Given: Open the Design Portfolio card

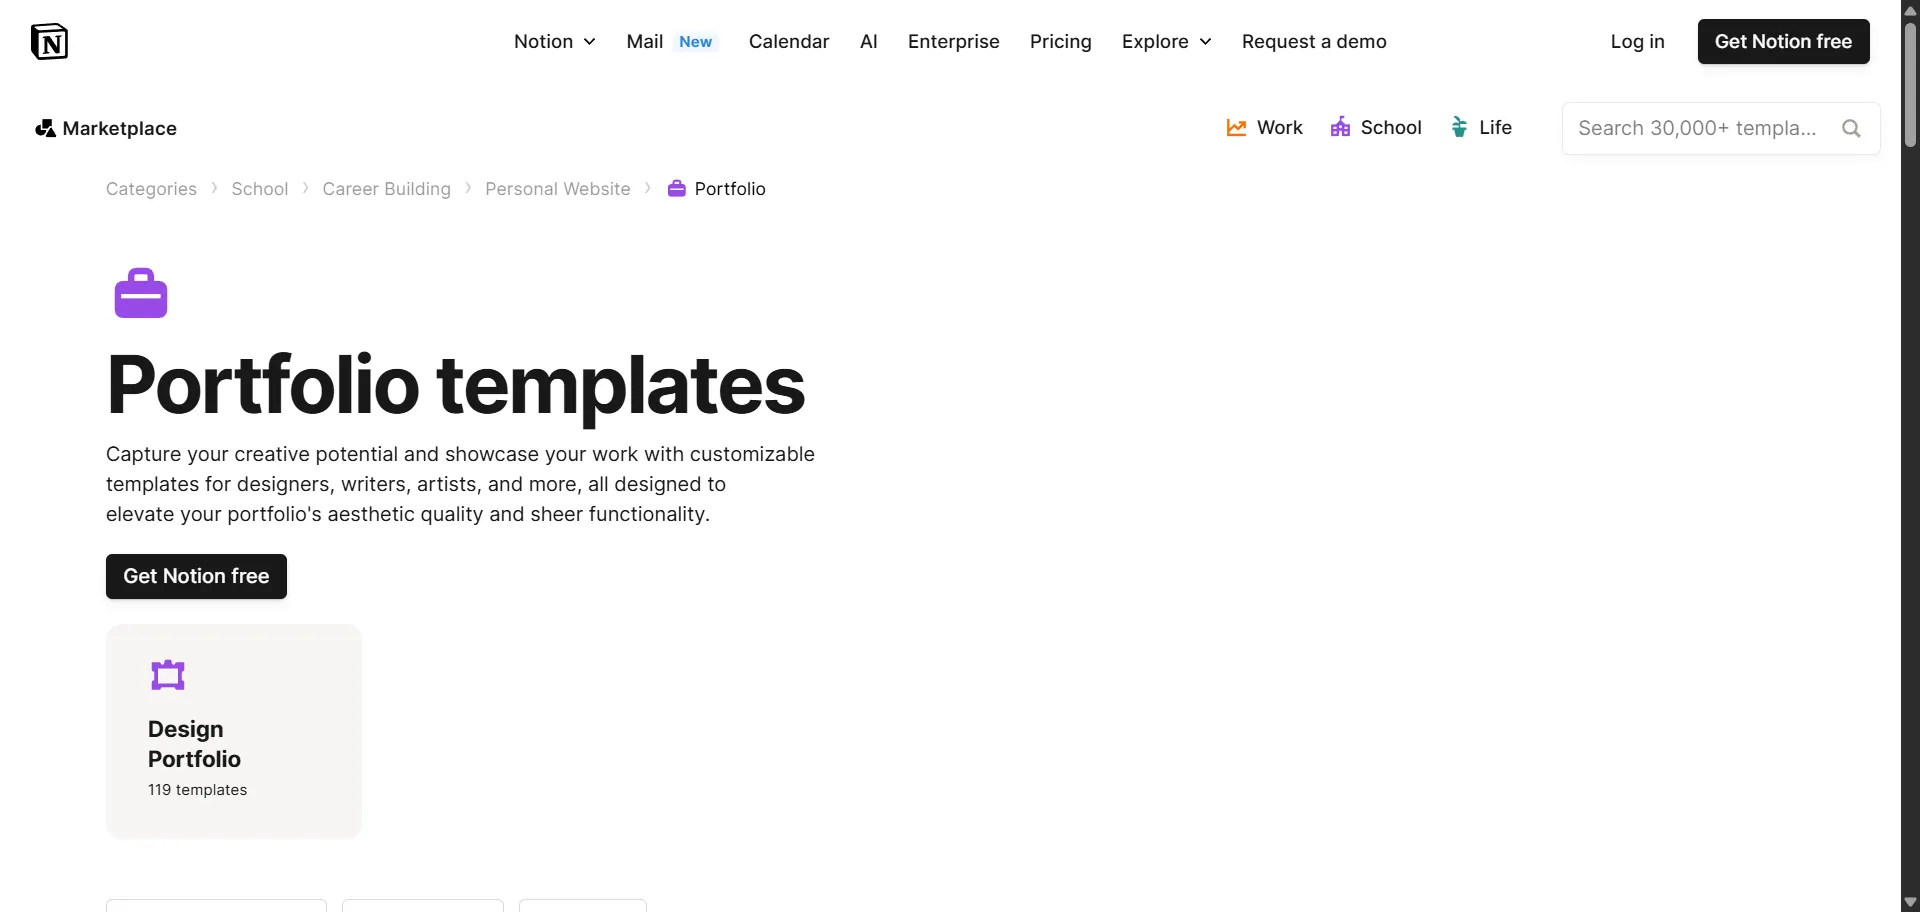Looking at the screenshot, I should pyautogui.click(x=234, y=731).
